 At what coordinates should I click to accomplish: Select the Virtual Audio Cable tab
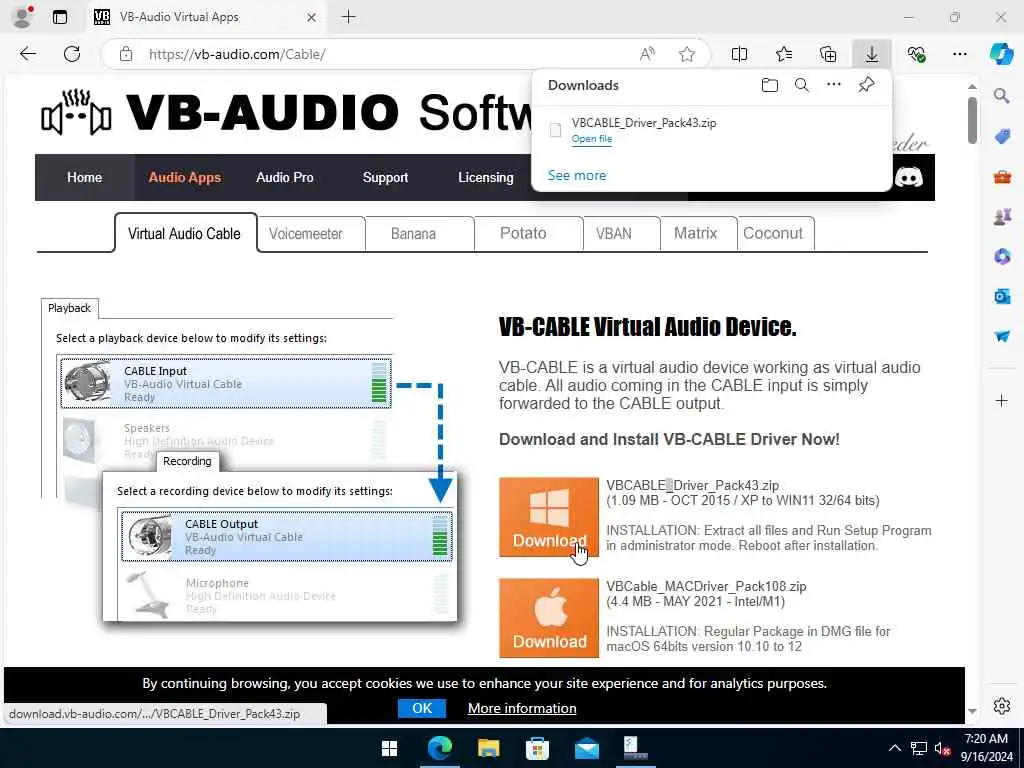pyautogui.click(x=185, y=233)
